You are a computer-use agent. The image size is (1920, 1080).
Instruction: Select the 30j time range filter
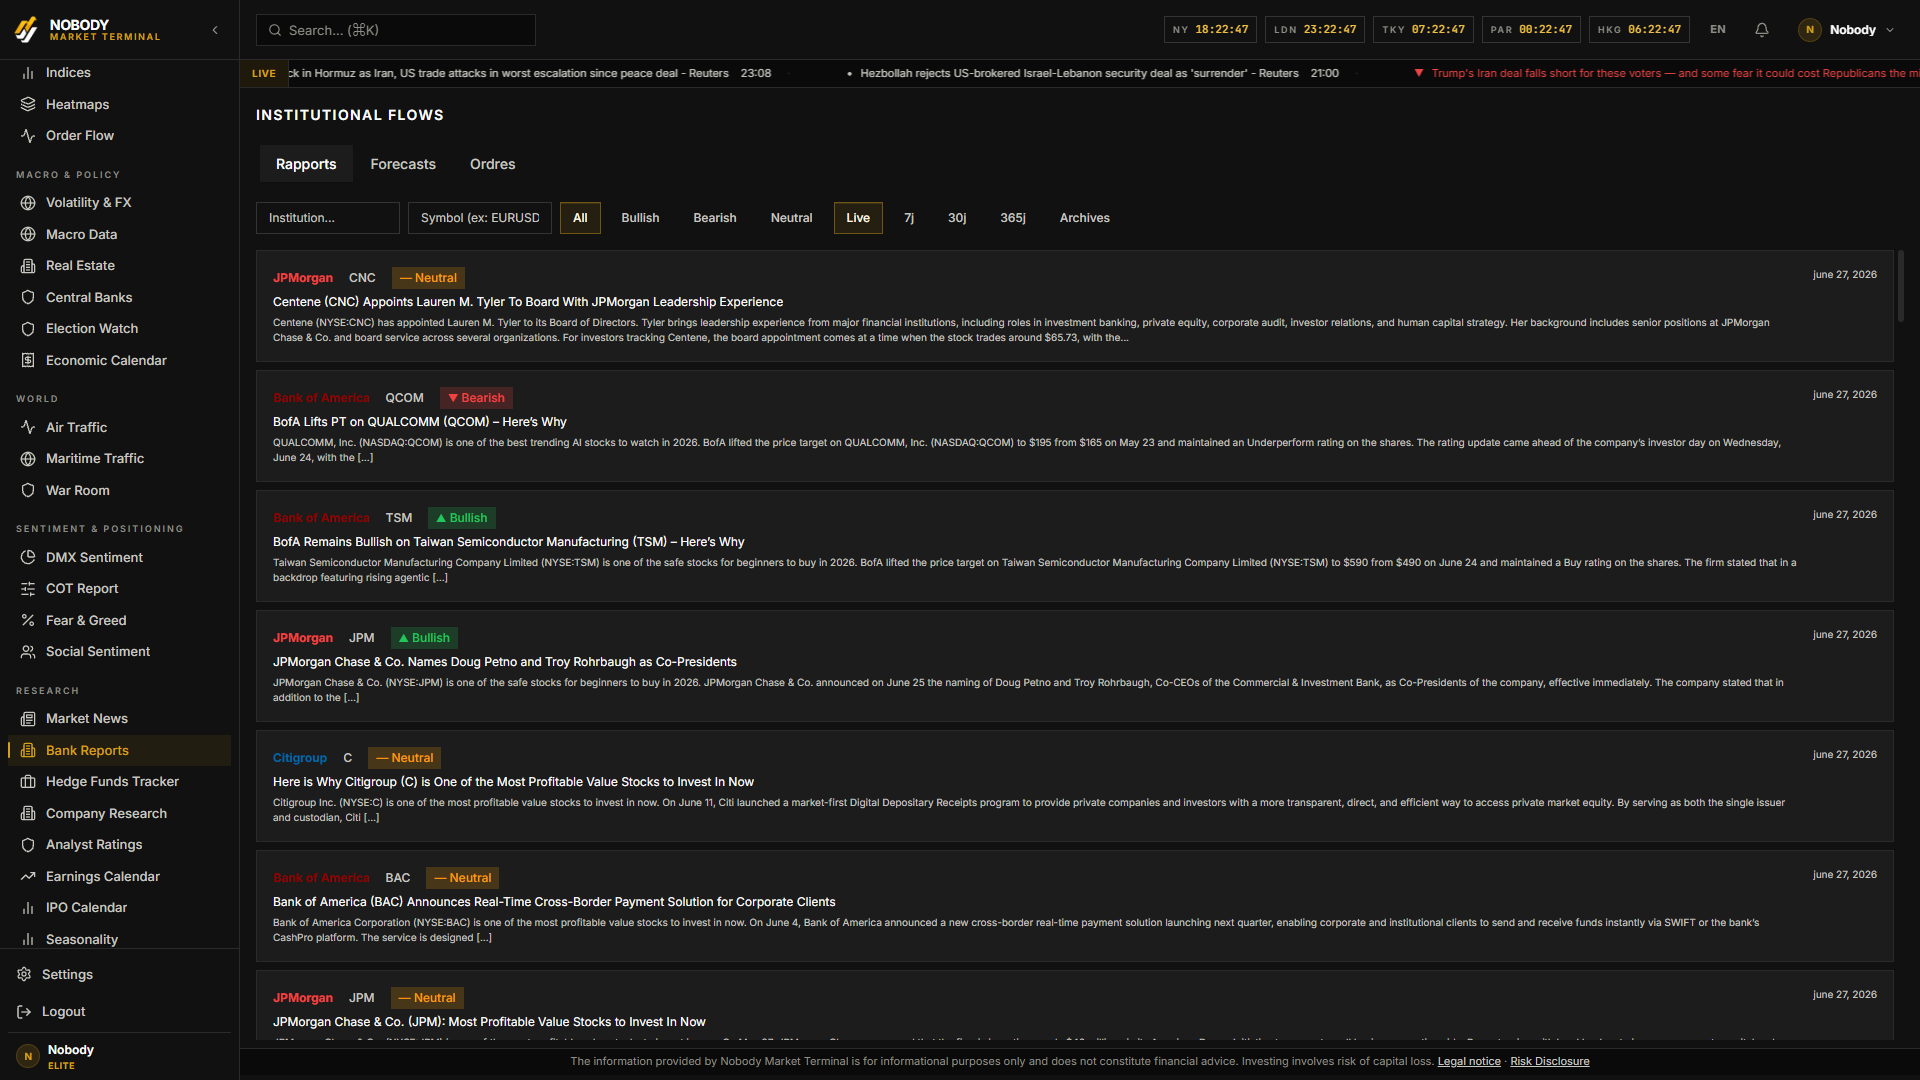click(957, 218)
